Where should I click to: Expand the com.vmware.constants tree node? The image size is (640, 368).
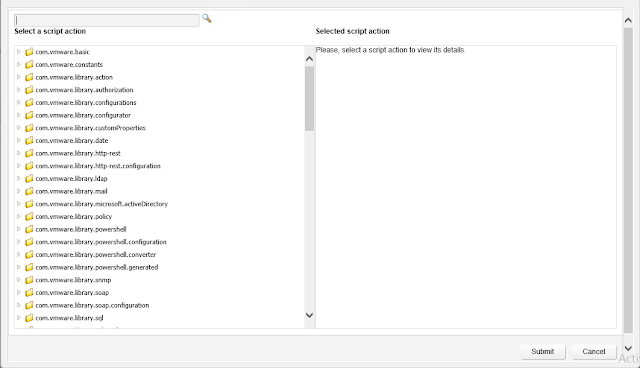pyautogui.click(x=18, y=64)
